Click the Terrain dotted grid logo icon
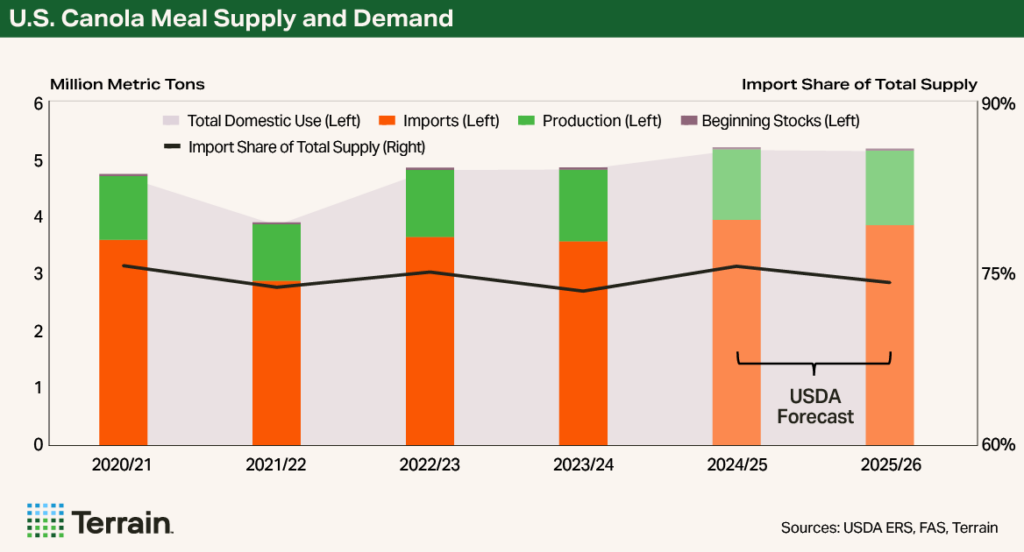 tap(45, 520)
